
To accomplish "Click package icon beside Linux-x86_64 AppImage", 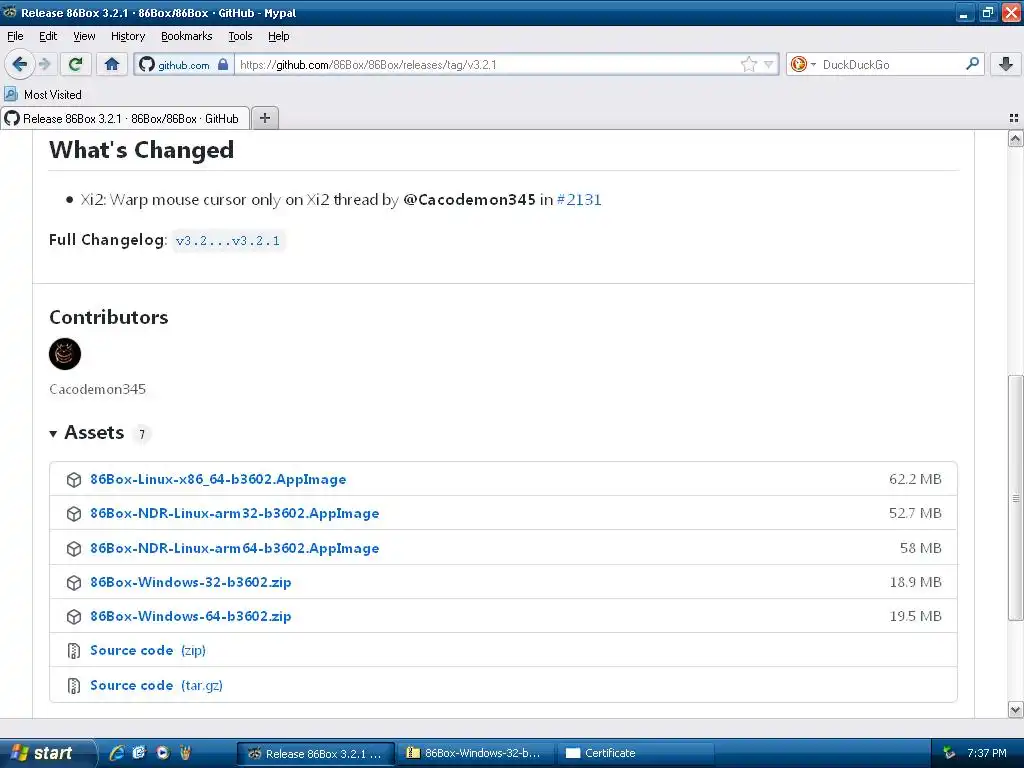I will click(74, 479).
